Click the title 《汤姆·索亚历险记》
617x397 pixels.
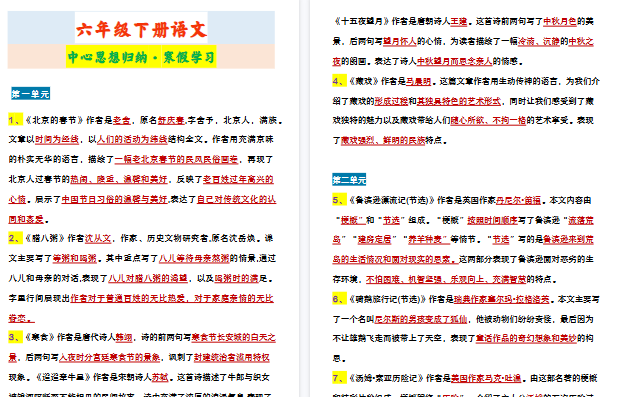[386, 378]
